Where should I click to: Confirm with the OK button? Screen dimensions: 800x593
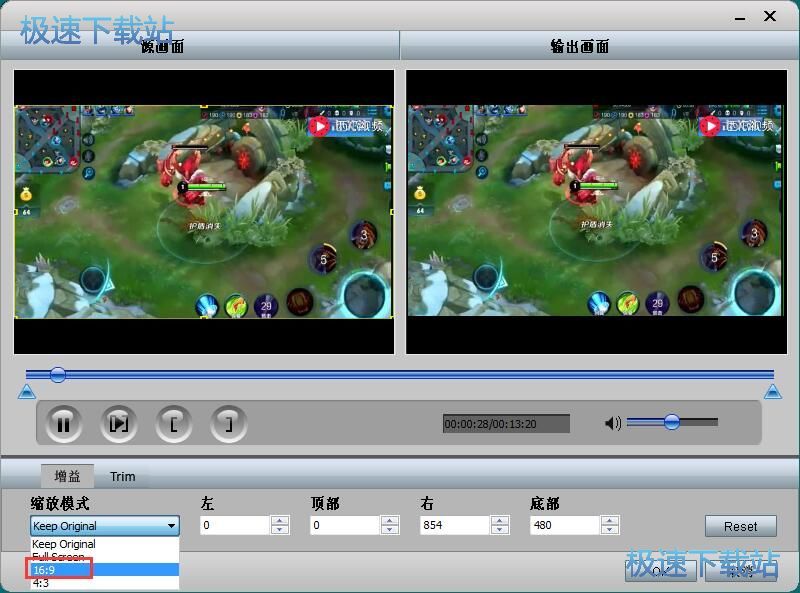coord(660,570)
